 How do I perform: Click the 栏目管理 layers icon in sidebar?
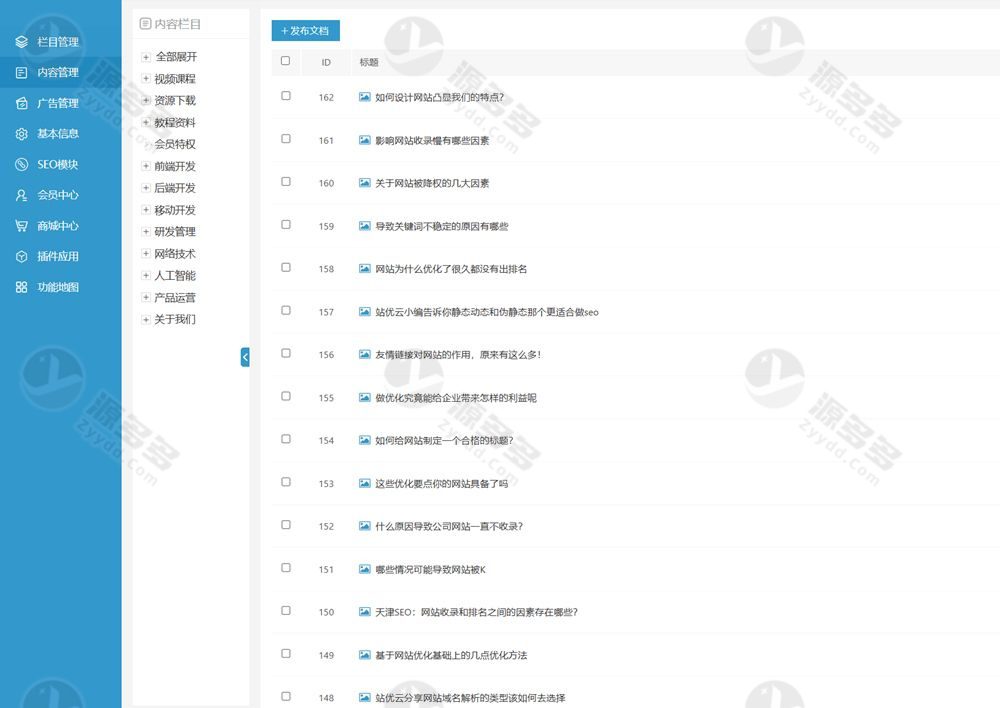pos(21,42)
